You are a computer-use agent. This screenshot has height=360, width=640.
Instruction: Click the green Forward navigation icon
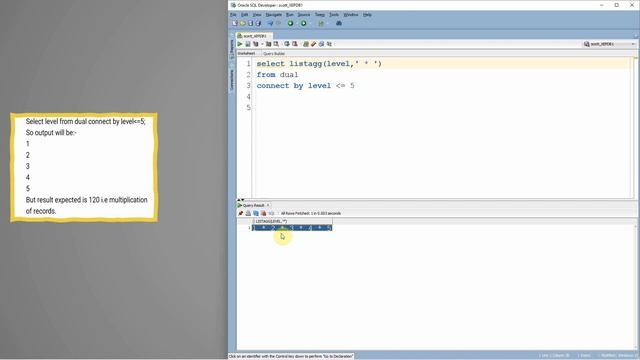pyautogui.click(x=304, y=23)
